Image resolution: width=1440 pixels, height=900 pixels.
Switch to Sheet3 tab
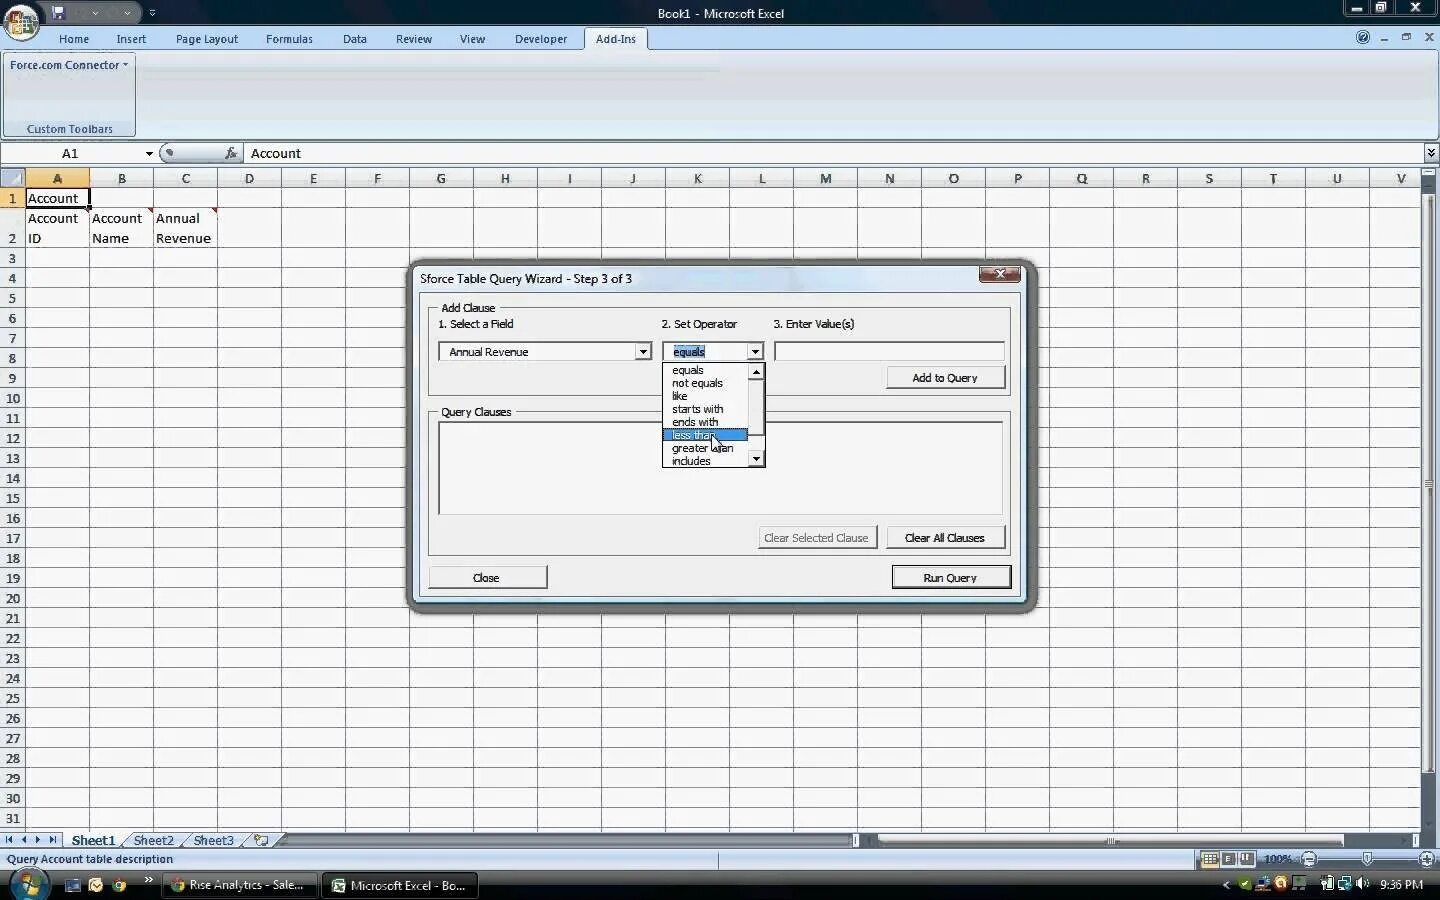pyautogui.click(x=213, y=840)
